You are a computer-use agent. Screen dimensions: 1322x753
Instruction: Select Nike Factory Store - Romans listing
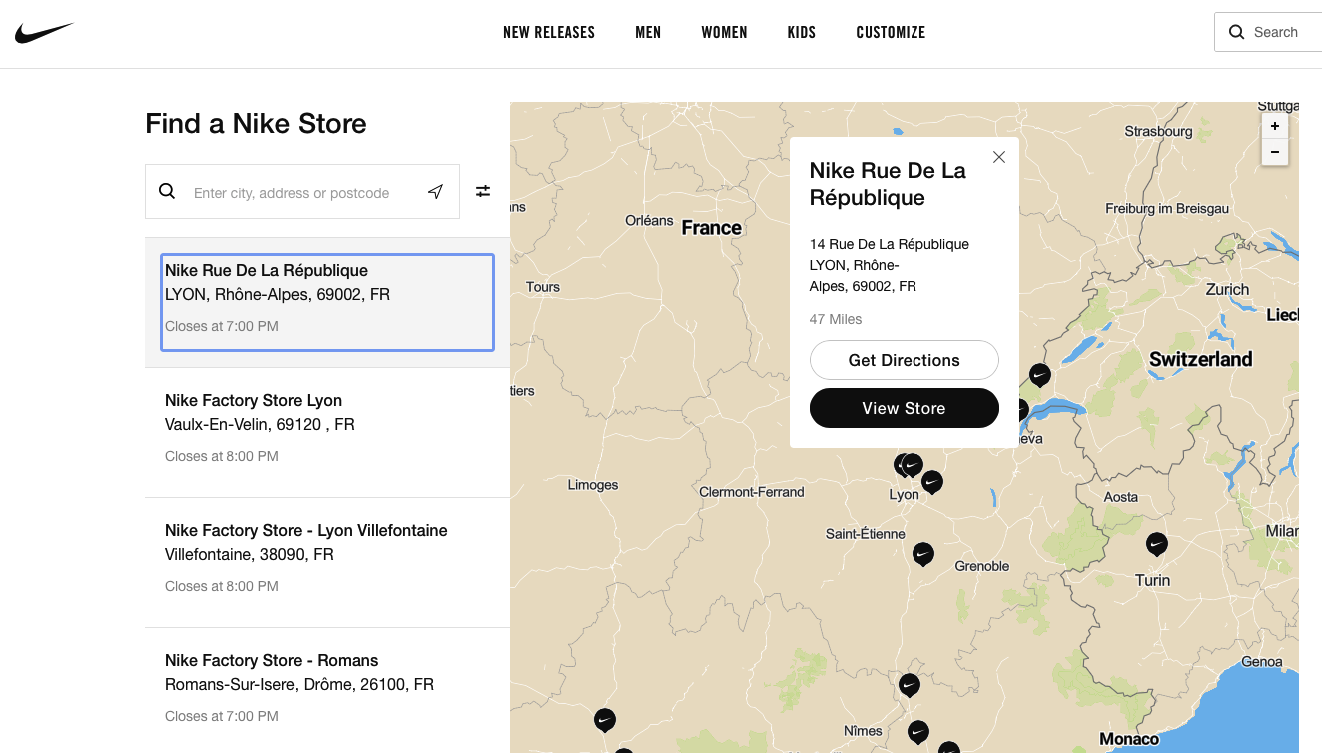point(327,690)
